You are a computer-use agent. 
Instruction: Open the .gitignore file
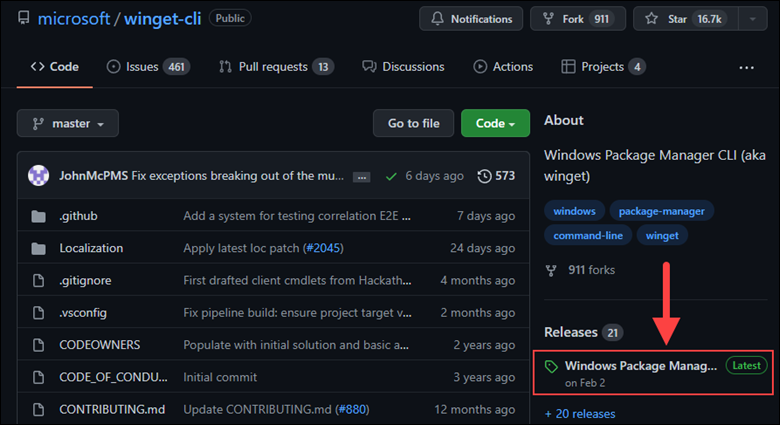85,280
